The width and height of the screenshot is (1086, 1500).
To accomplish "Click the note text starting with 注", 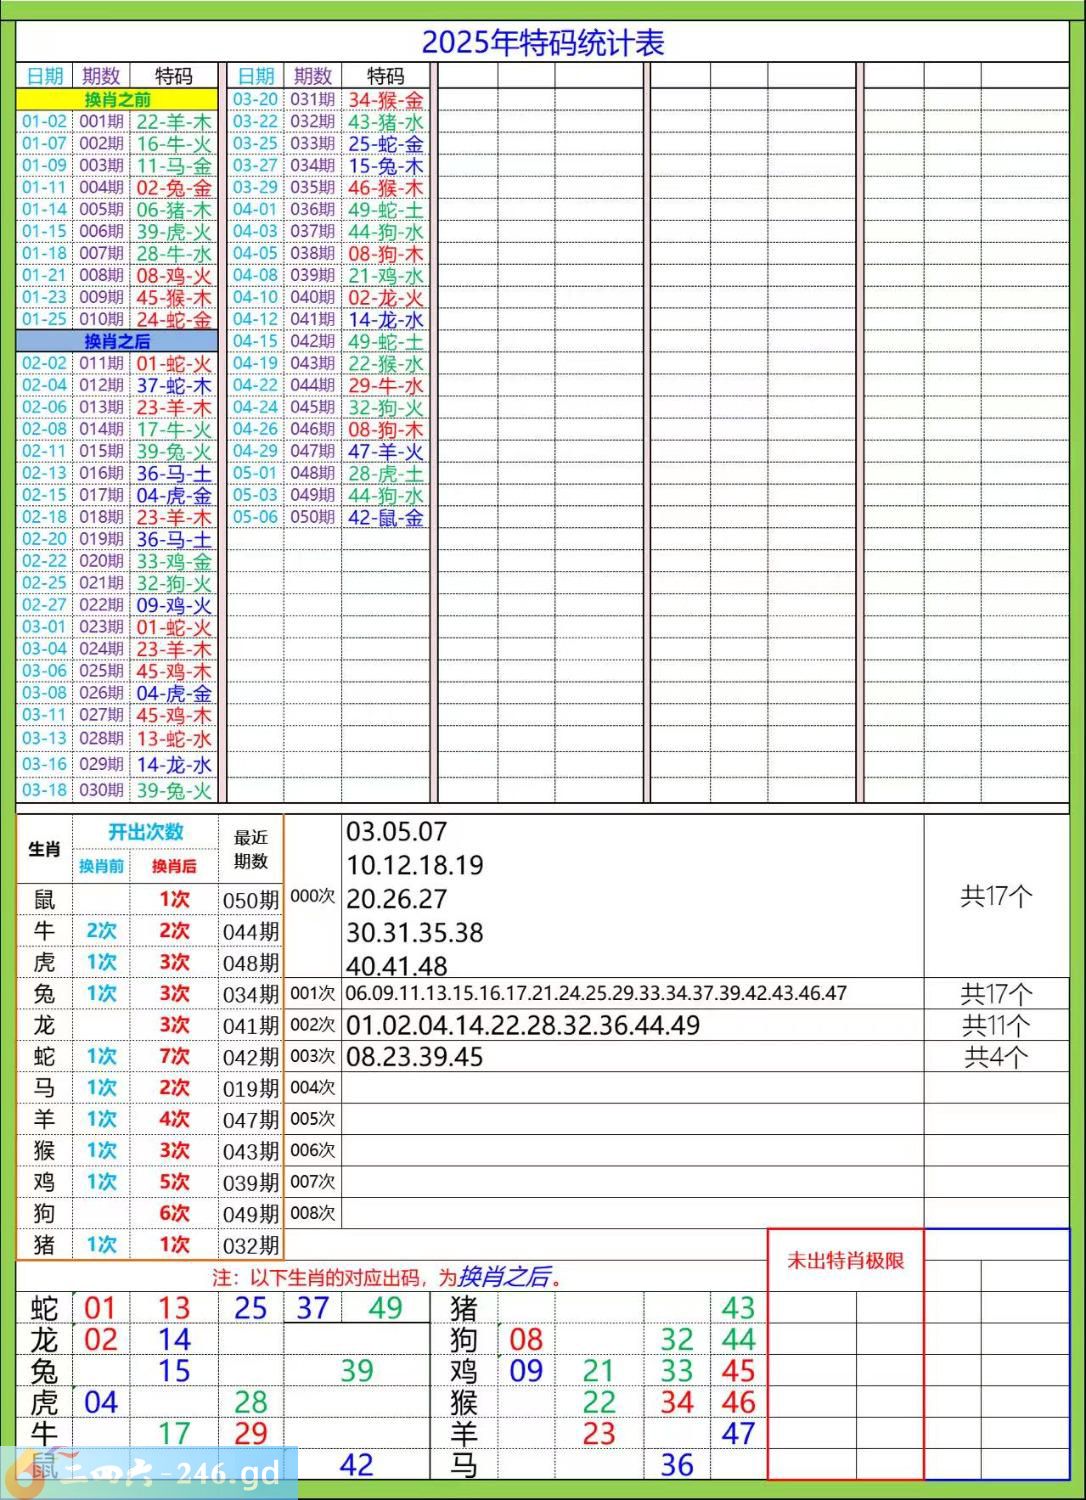I will (x=386, y=1277).
